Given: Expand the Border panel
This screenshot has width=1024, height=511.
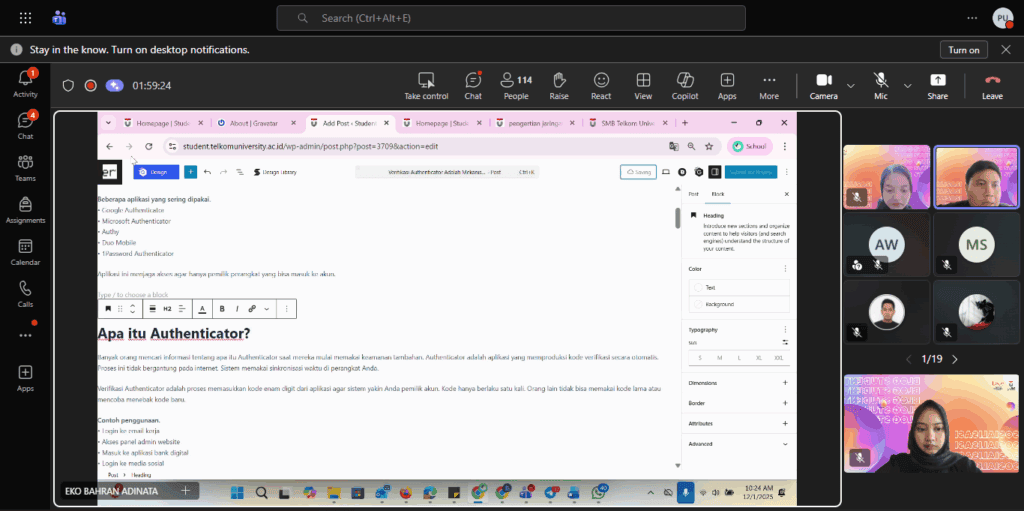Looking at the screenshot, I should click(739, 403).
